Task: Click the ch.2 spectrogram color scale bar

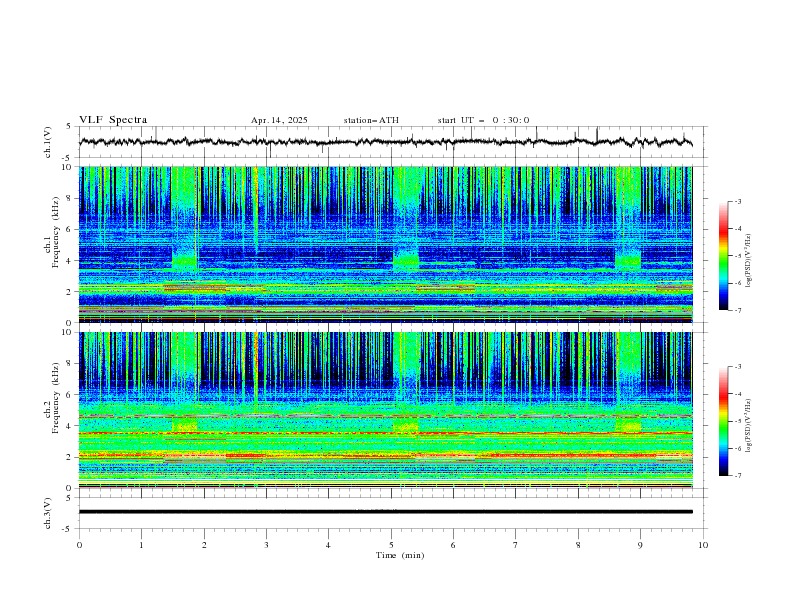Action: (724, 421)
